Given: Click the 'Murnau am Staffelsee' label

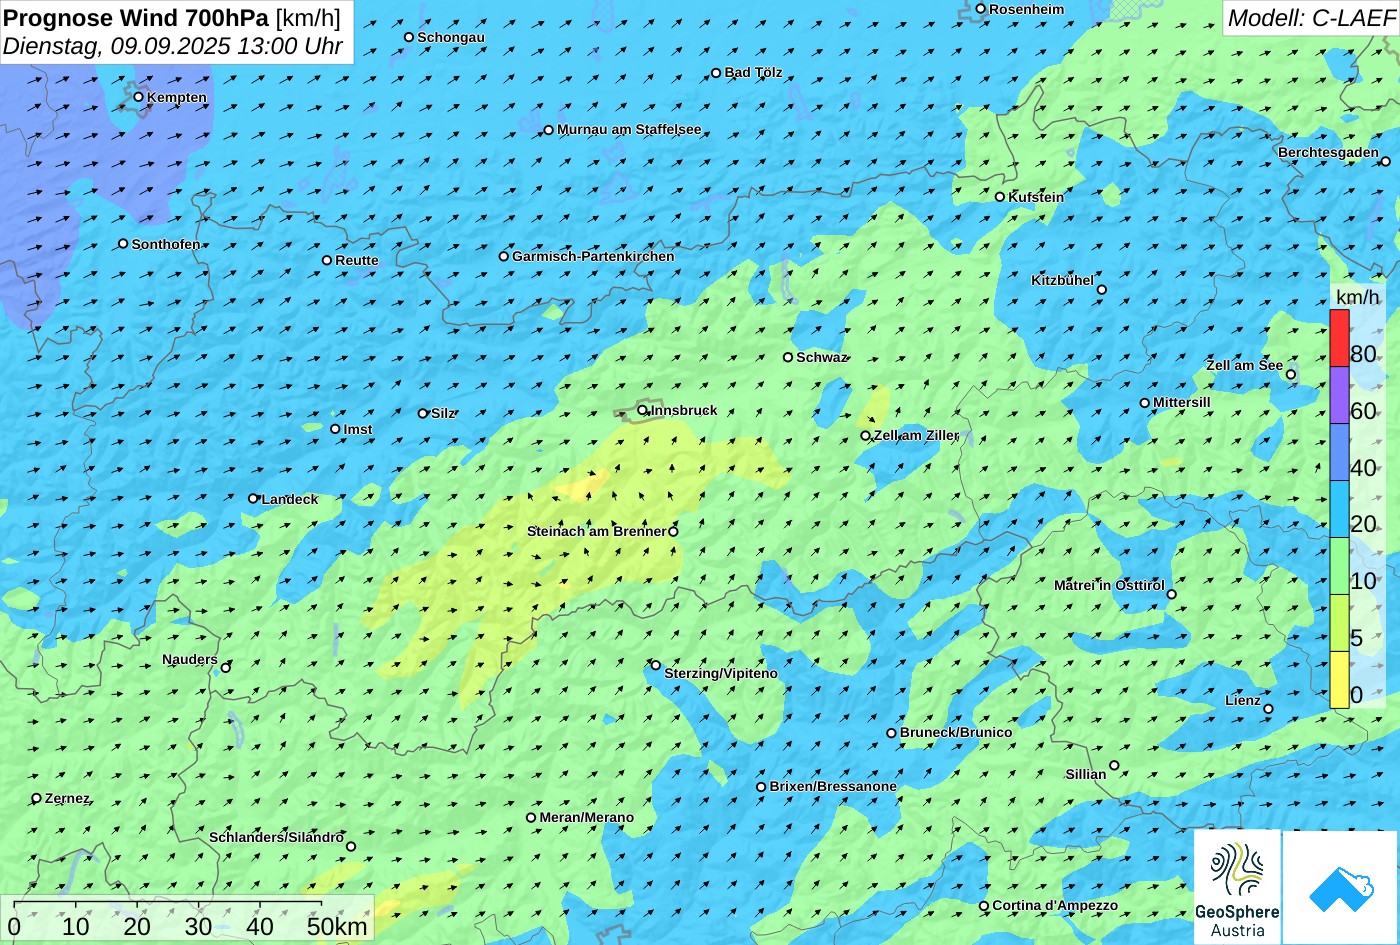Looking at the screenshot, I should coord(629,129).
